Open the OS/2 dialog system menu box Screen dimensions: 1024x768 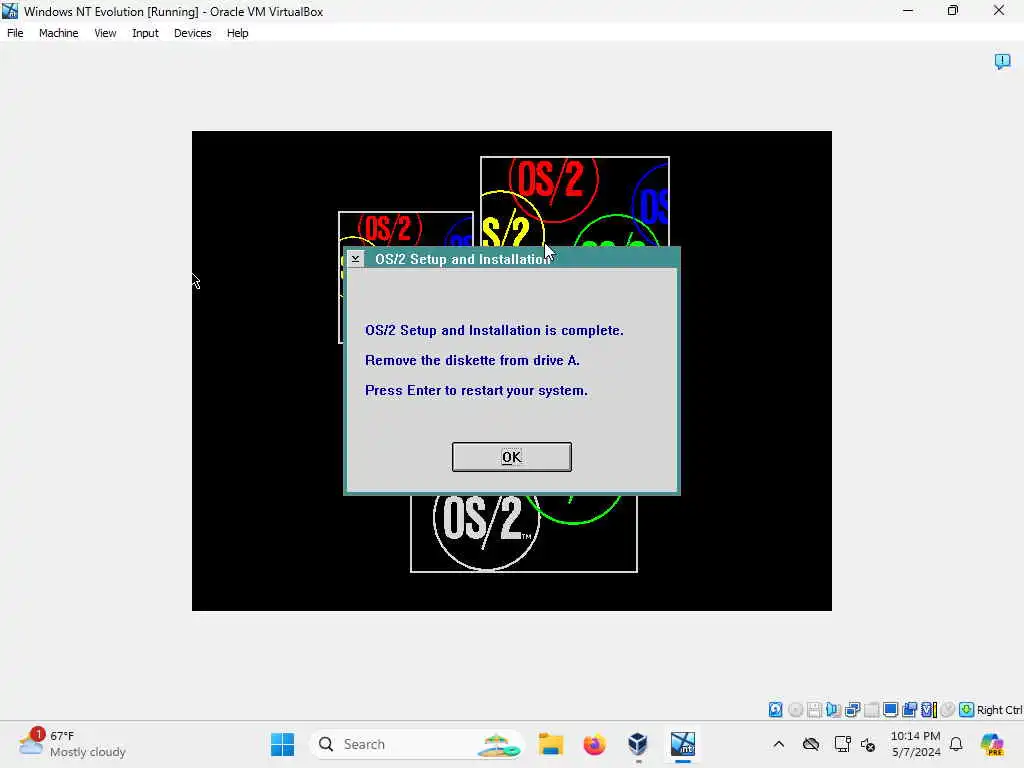[x=355, y=259]
